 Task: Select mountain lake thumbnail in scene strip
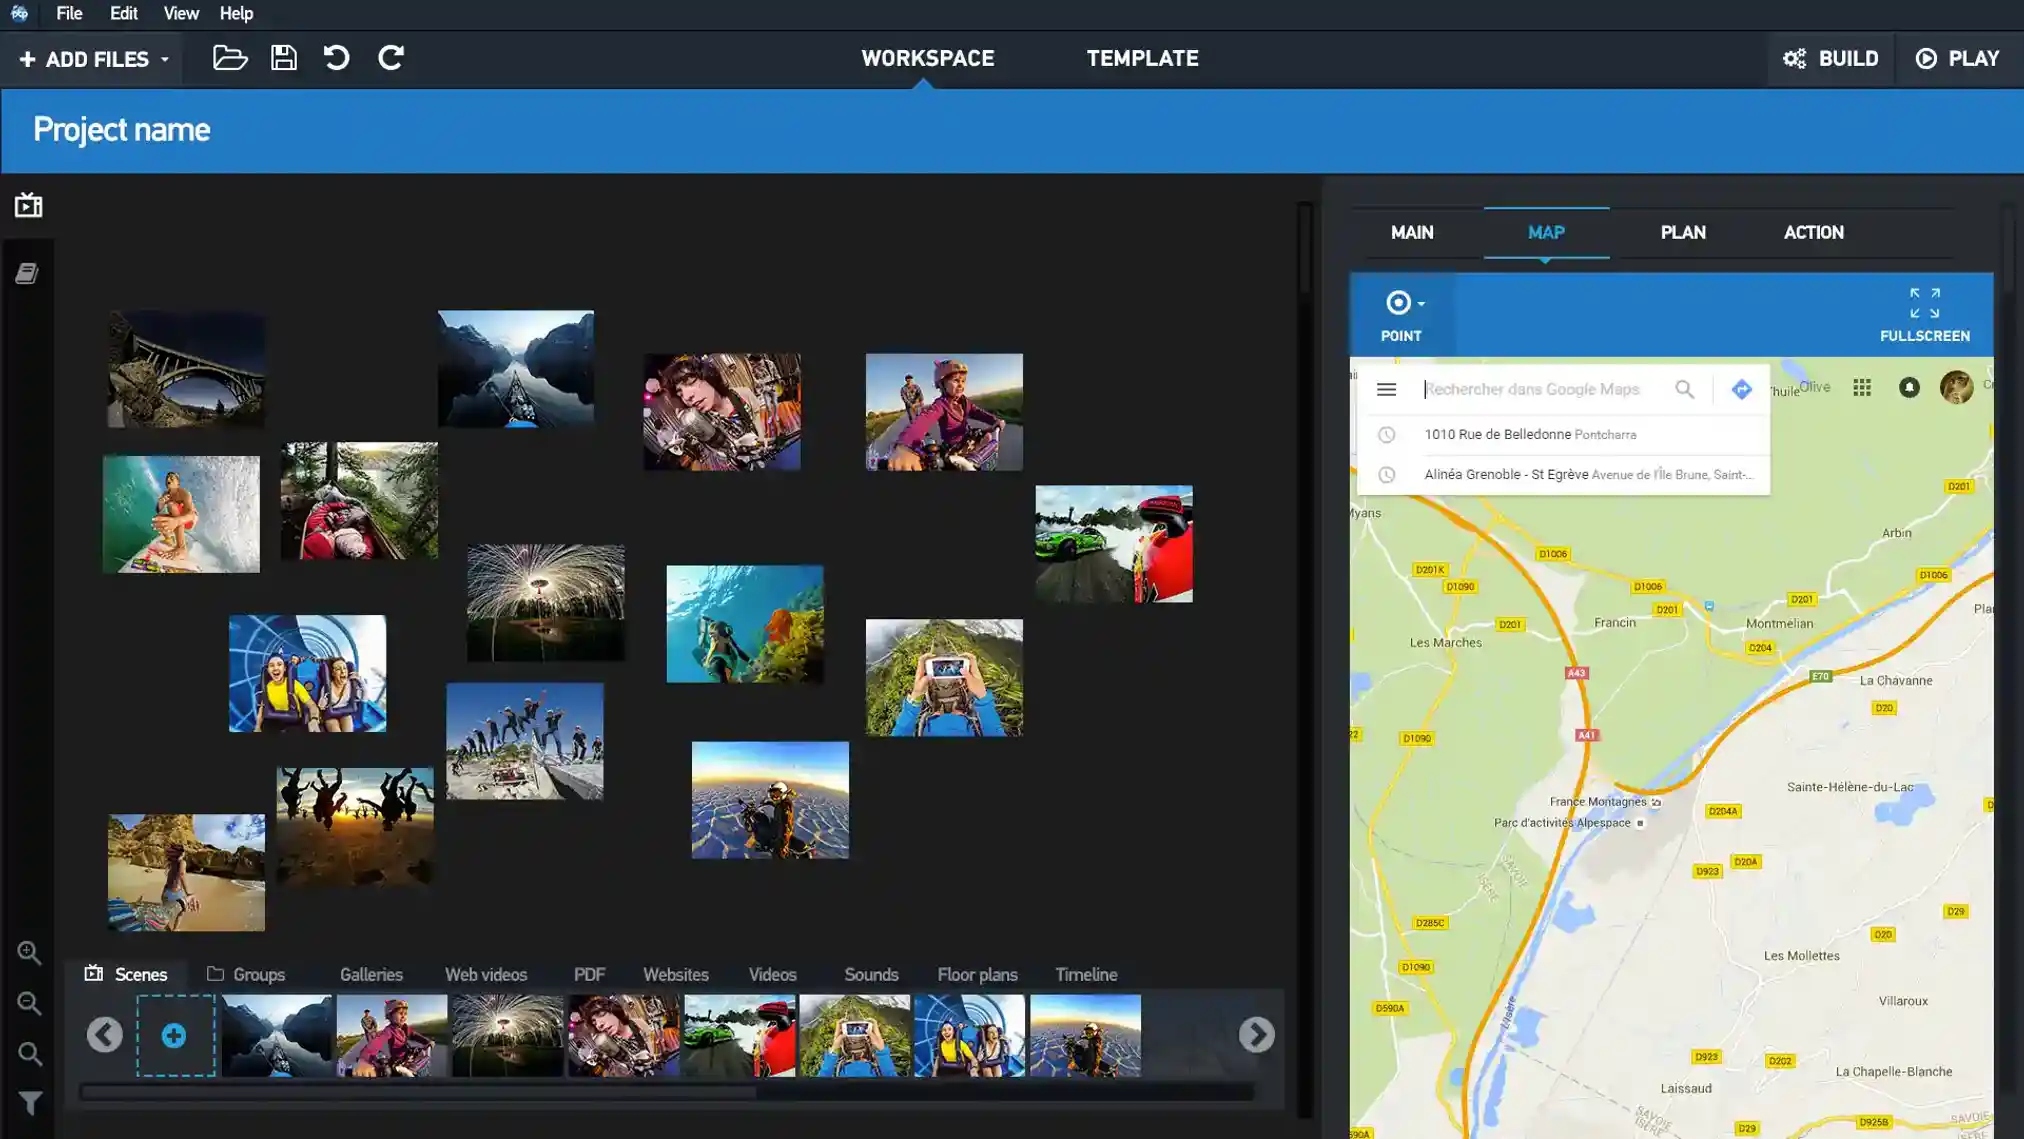[277, 1035]
